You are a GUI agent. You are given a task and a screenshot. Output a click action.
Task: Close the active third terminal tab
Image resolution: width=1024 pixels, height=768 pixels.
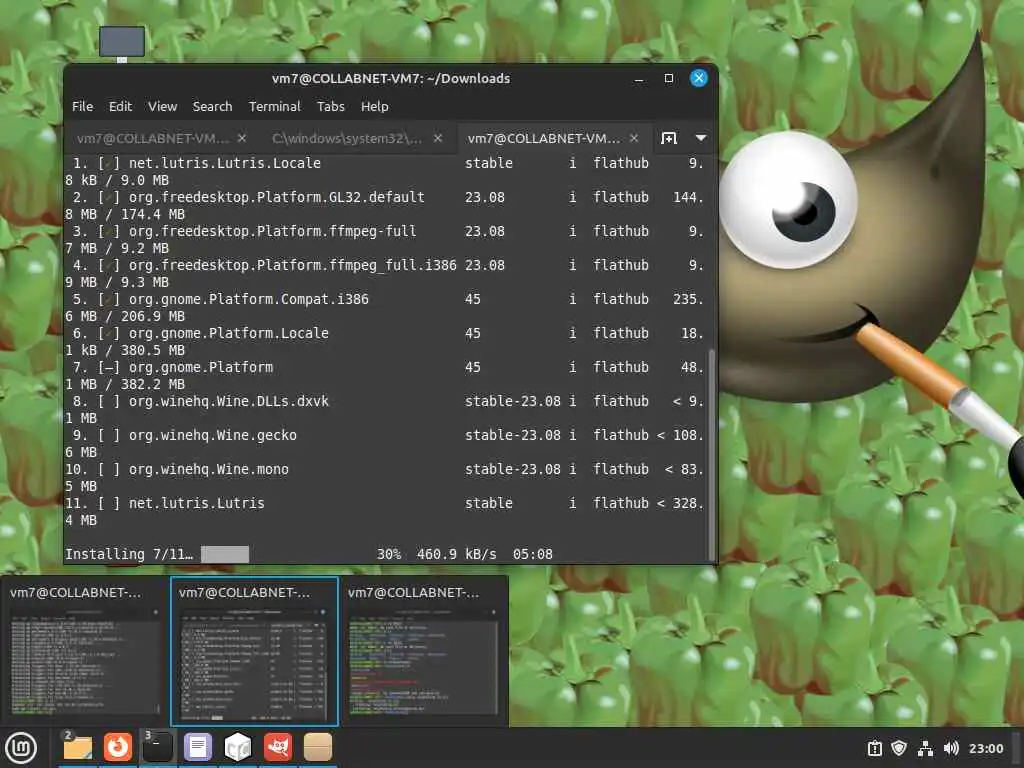click(633, 138)
